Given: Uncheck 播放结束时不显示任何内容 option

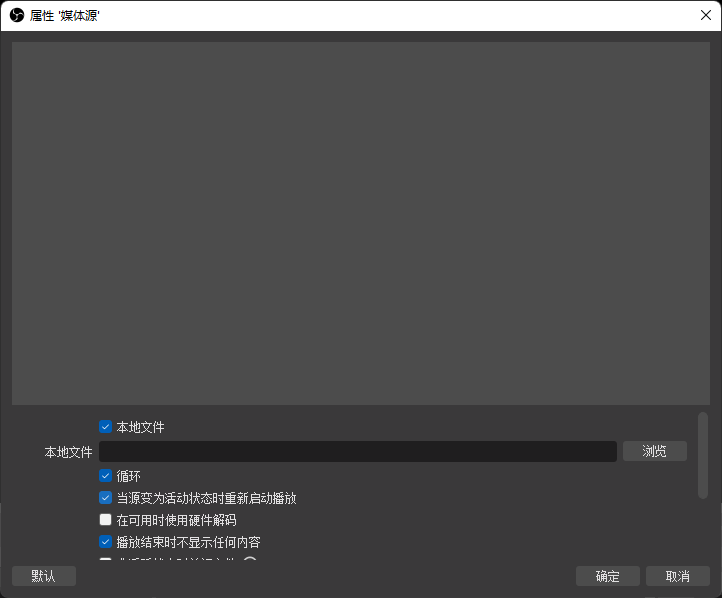Looking at the screenshot, I should (106, 542).
